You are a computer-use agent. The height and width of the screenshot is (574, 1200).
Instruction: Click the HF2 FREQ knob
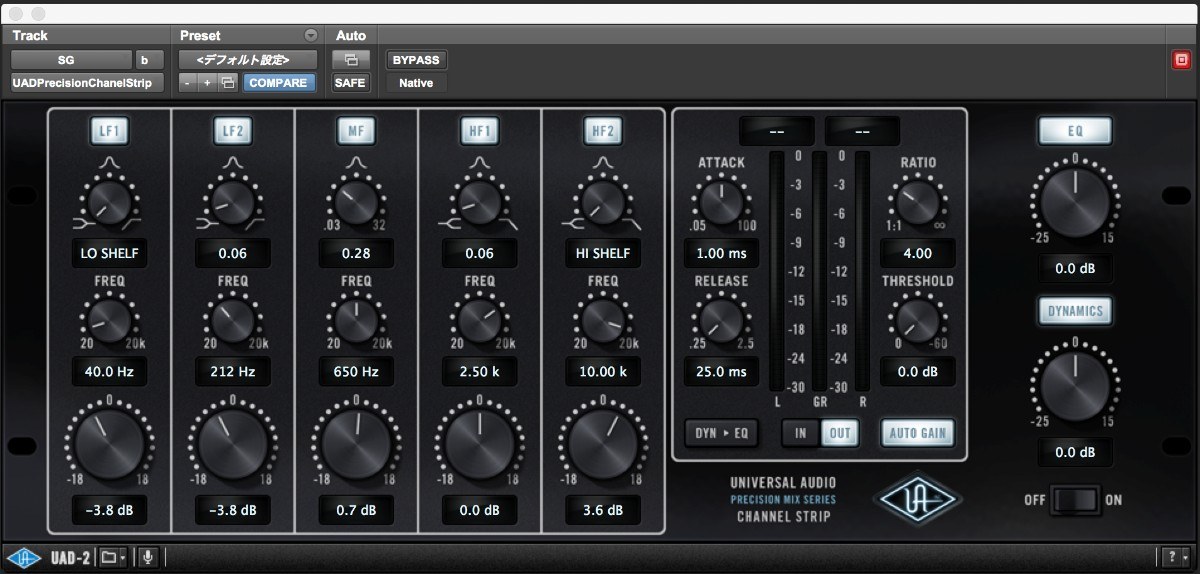coord(603,320)
